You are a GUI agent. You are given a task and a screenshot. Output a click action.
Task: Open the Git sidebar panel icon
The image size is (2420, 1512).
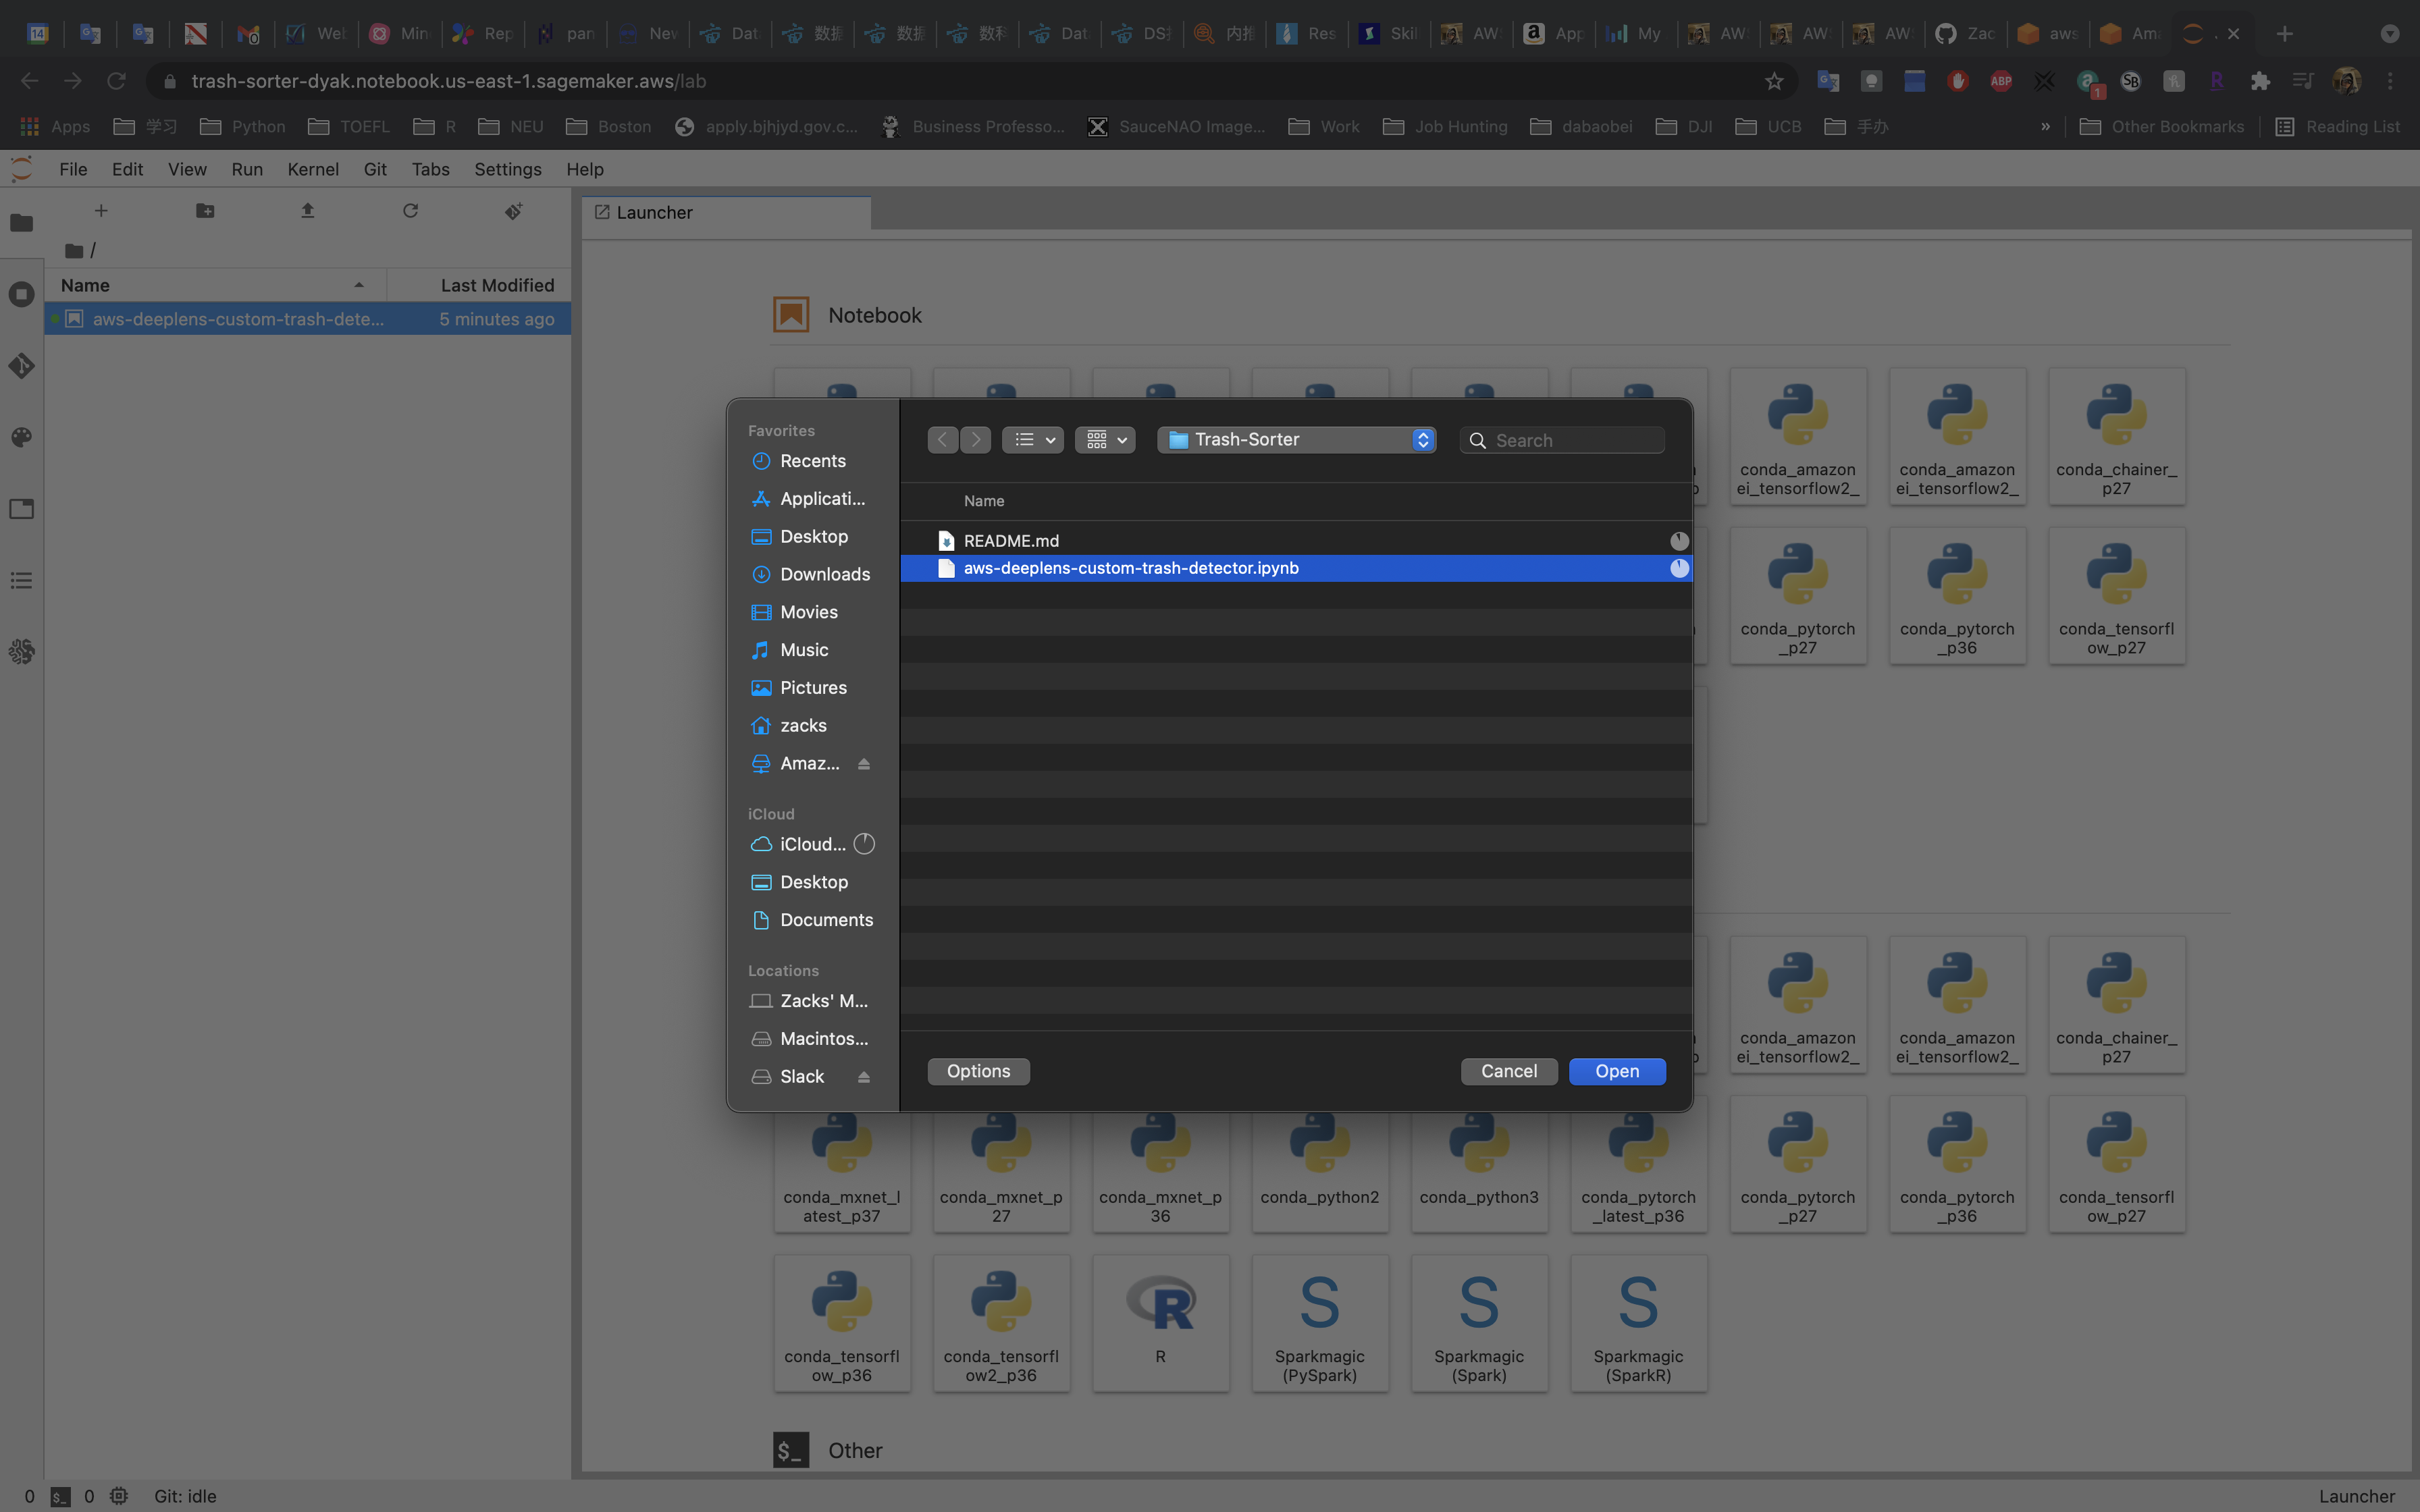tap(21, 366)
